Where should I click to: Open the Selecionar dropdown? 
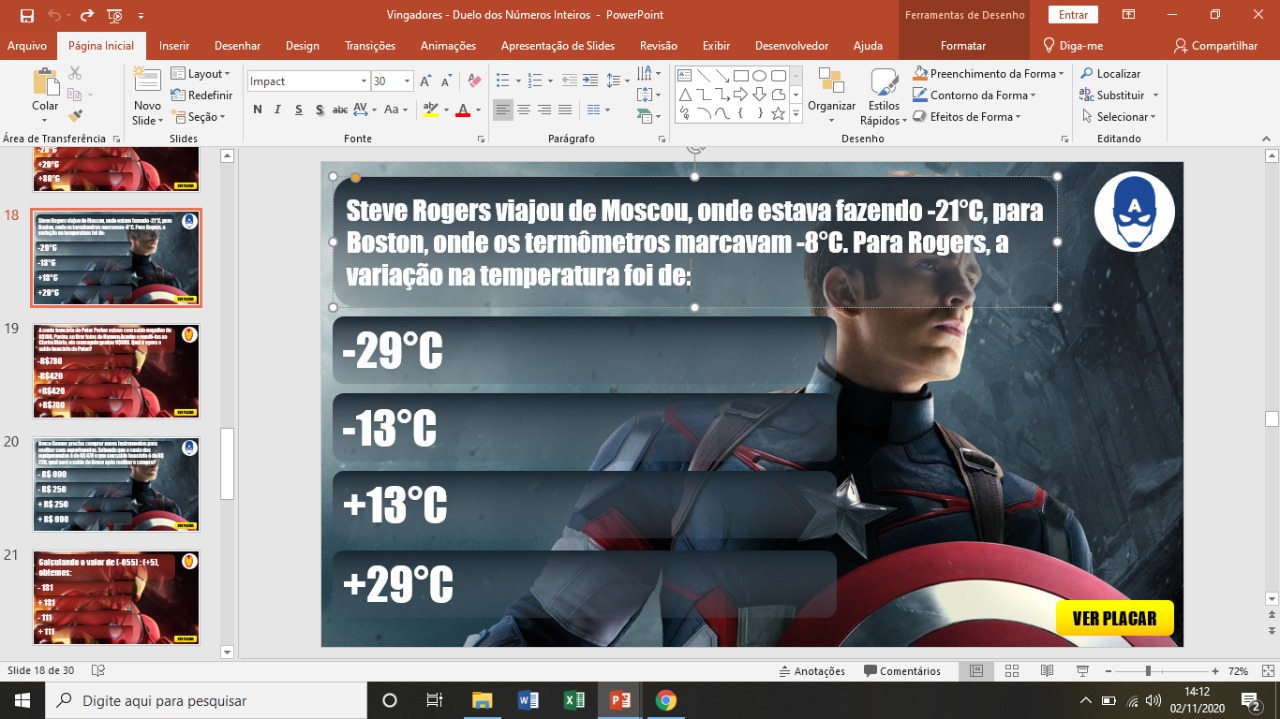1118,117
